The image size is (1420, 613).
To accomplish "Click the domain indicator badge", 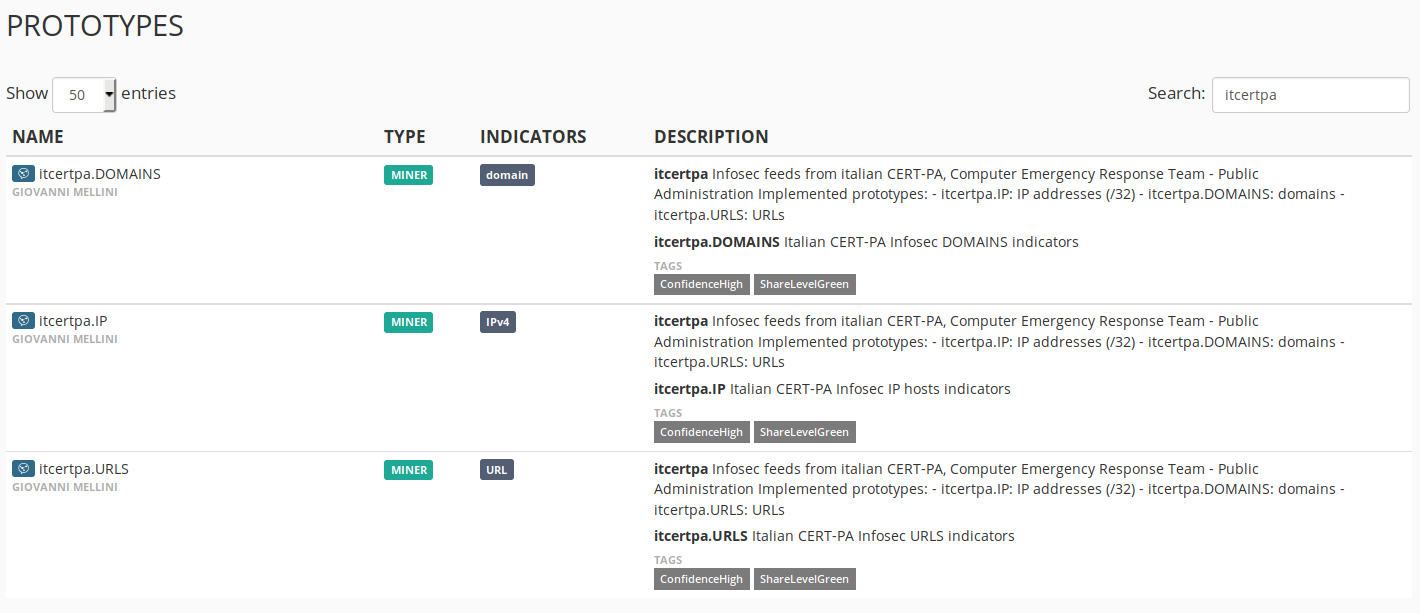I will pos(507,175).
